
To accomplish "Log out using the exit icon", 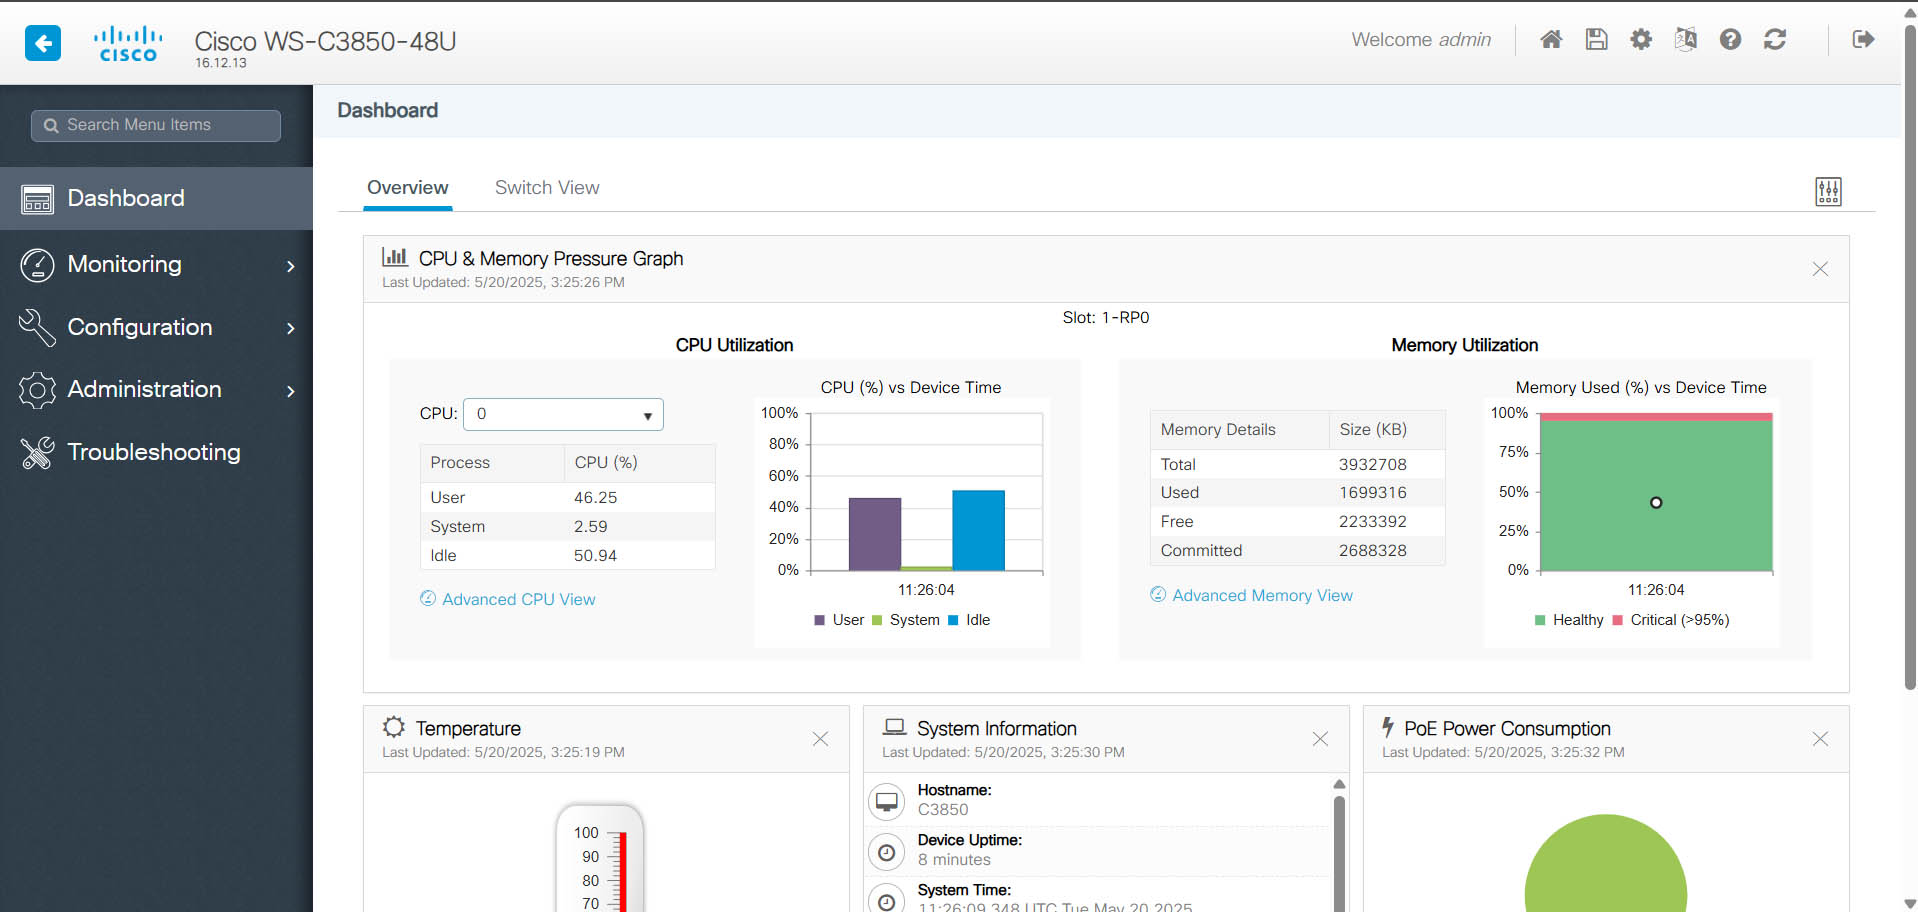I will [x=1863, y=40].
